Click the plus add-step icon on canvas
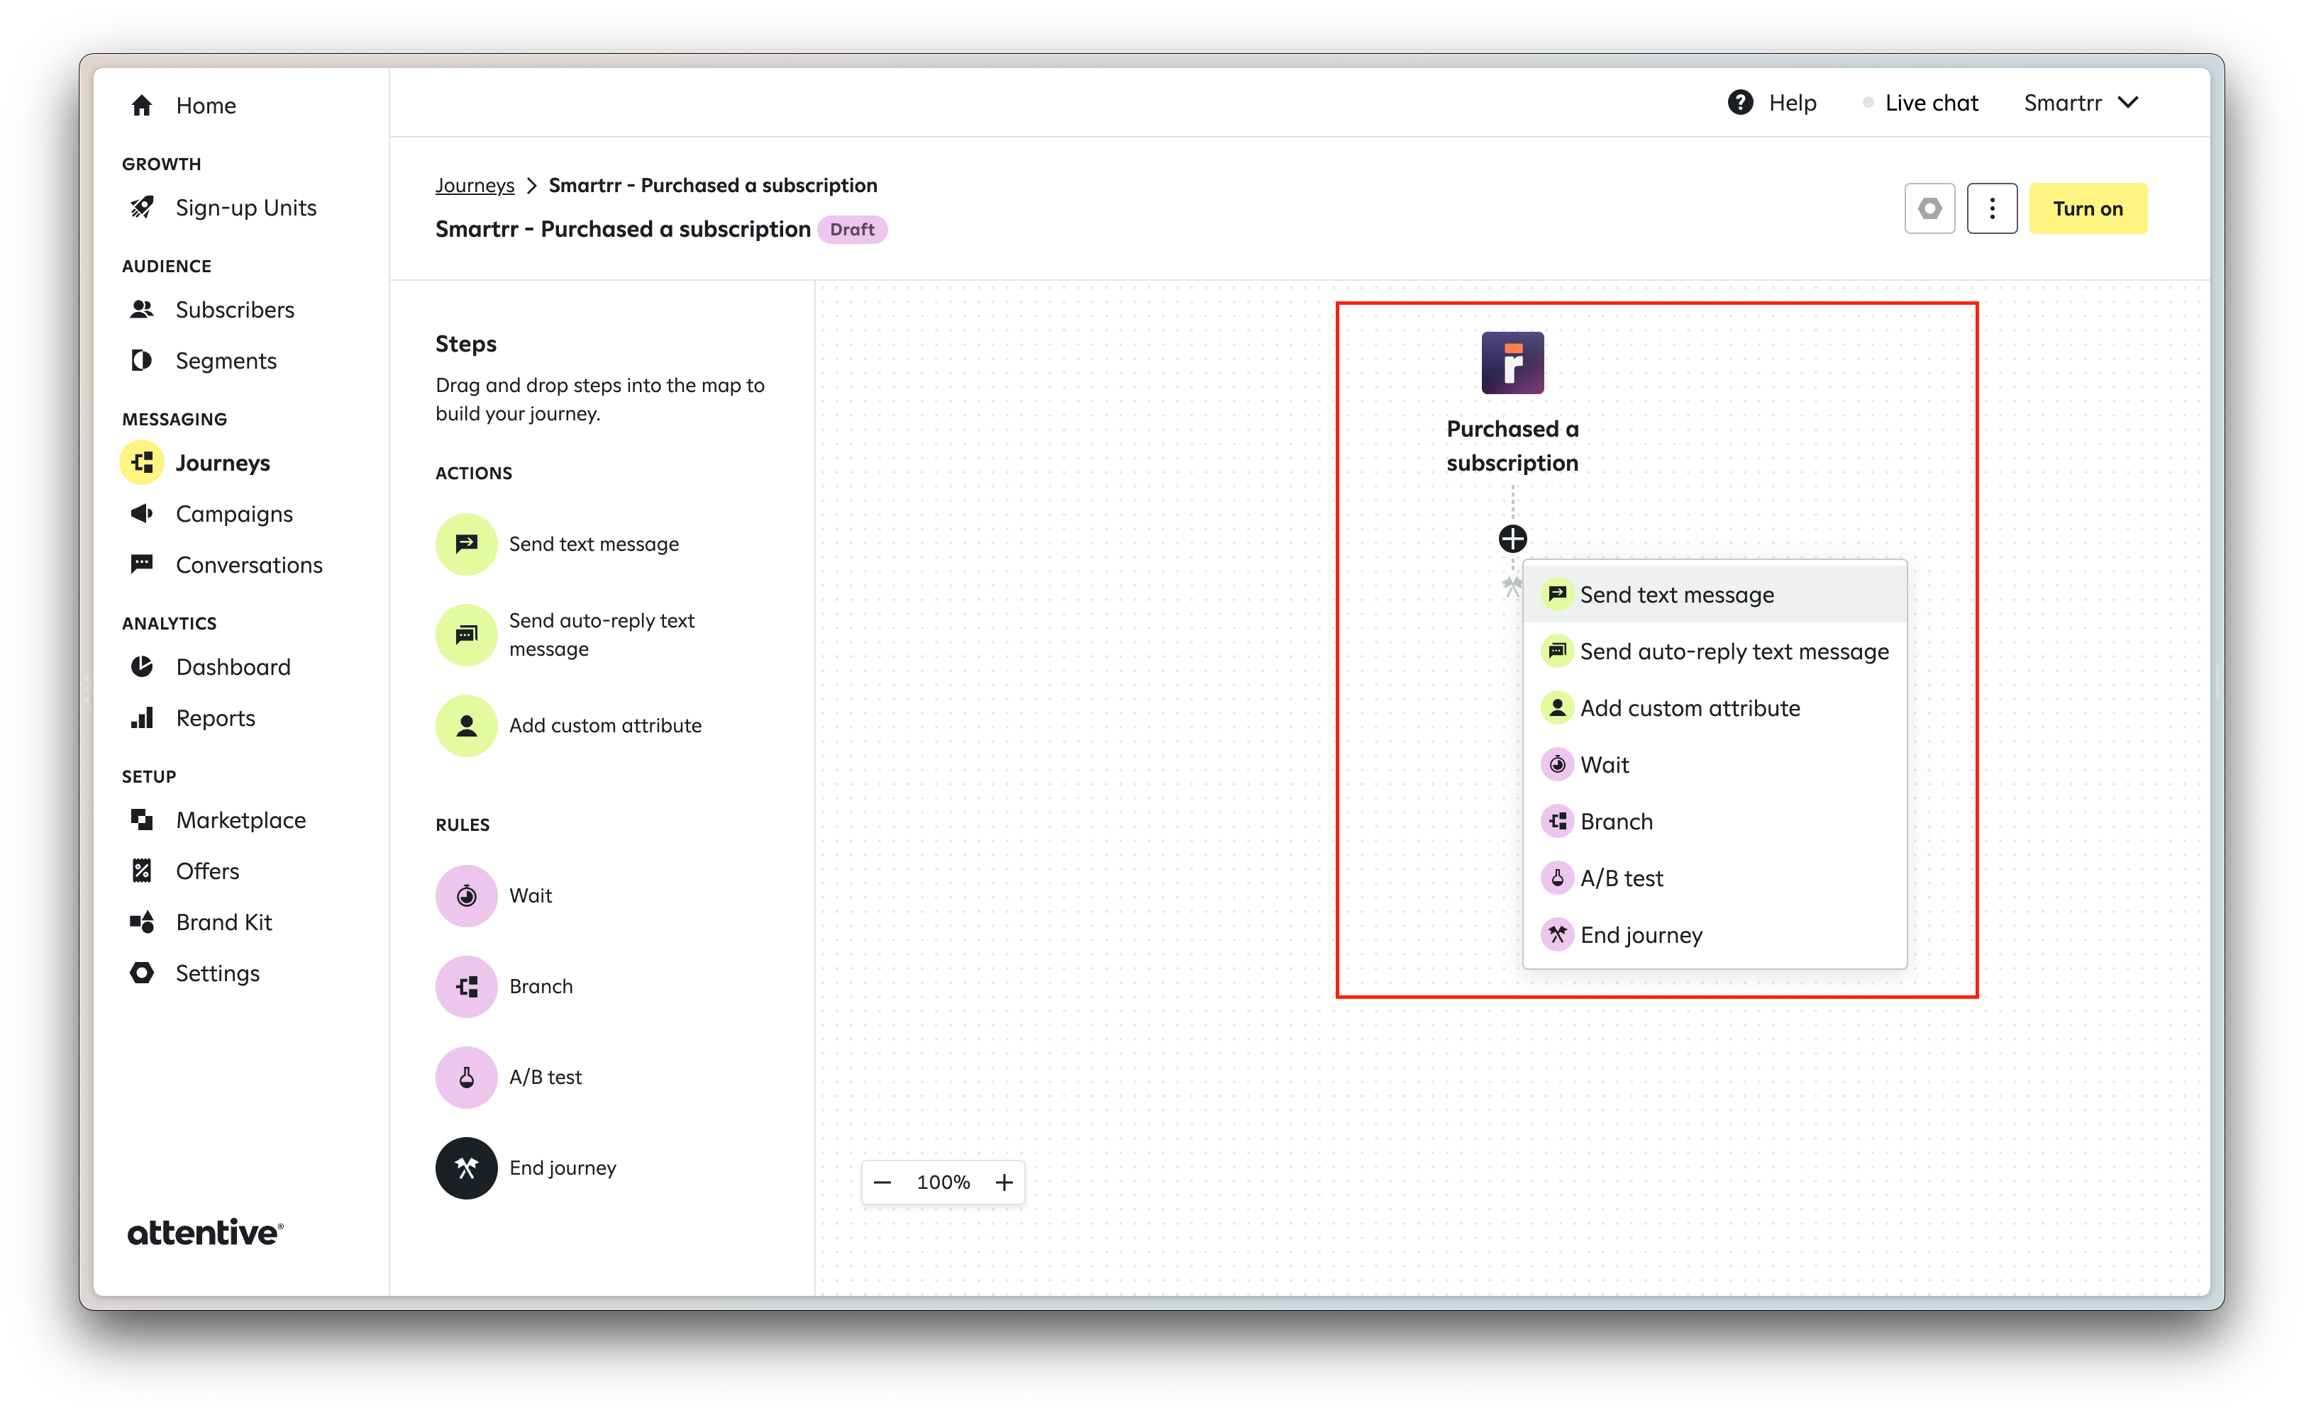The height and width of the screenshot is (1415, 2304). (x=1512, y=539)
